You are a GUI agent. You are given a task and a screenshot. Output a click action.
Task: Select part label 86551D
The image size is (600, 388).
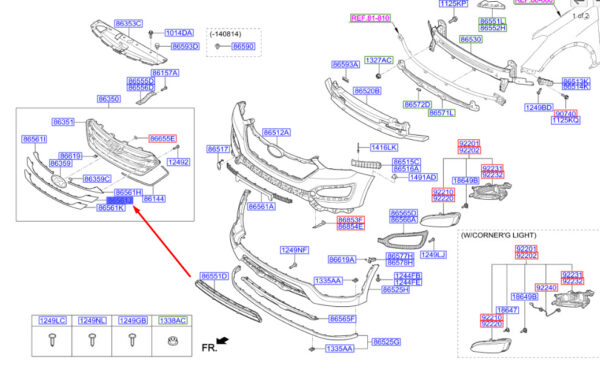(214, 276)
